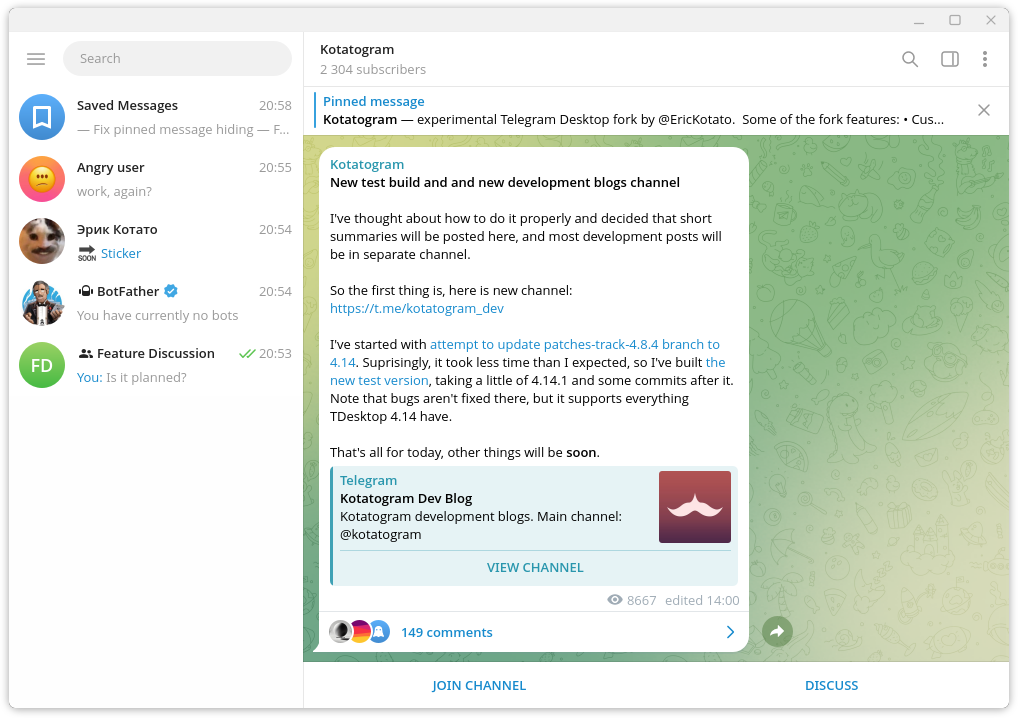Open the t.me/kotatogram_dev link
This screenshot has height=718, width=1018.
pyautogui.click(x=416, y=309)
